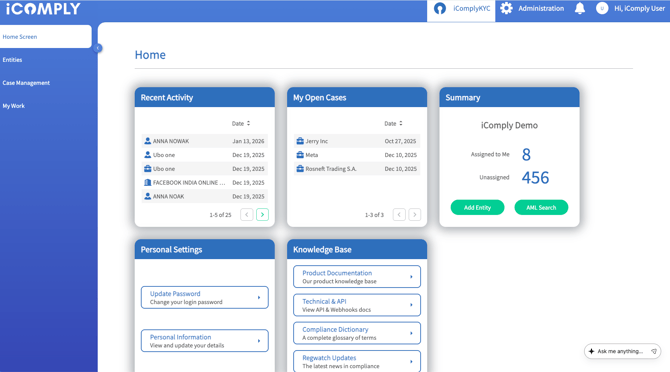
Task: Click the user avatar icon
Action: pos(602,8)
